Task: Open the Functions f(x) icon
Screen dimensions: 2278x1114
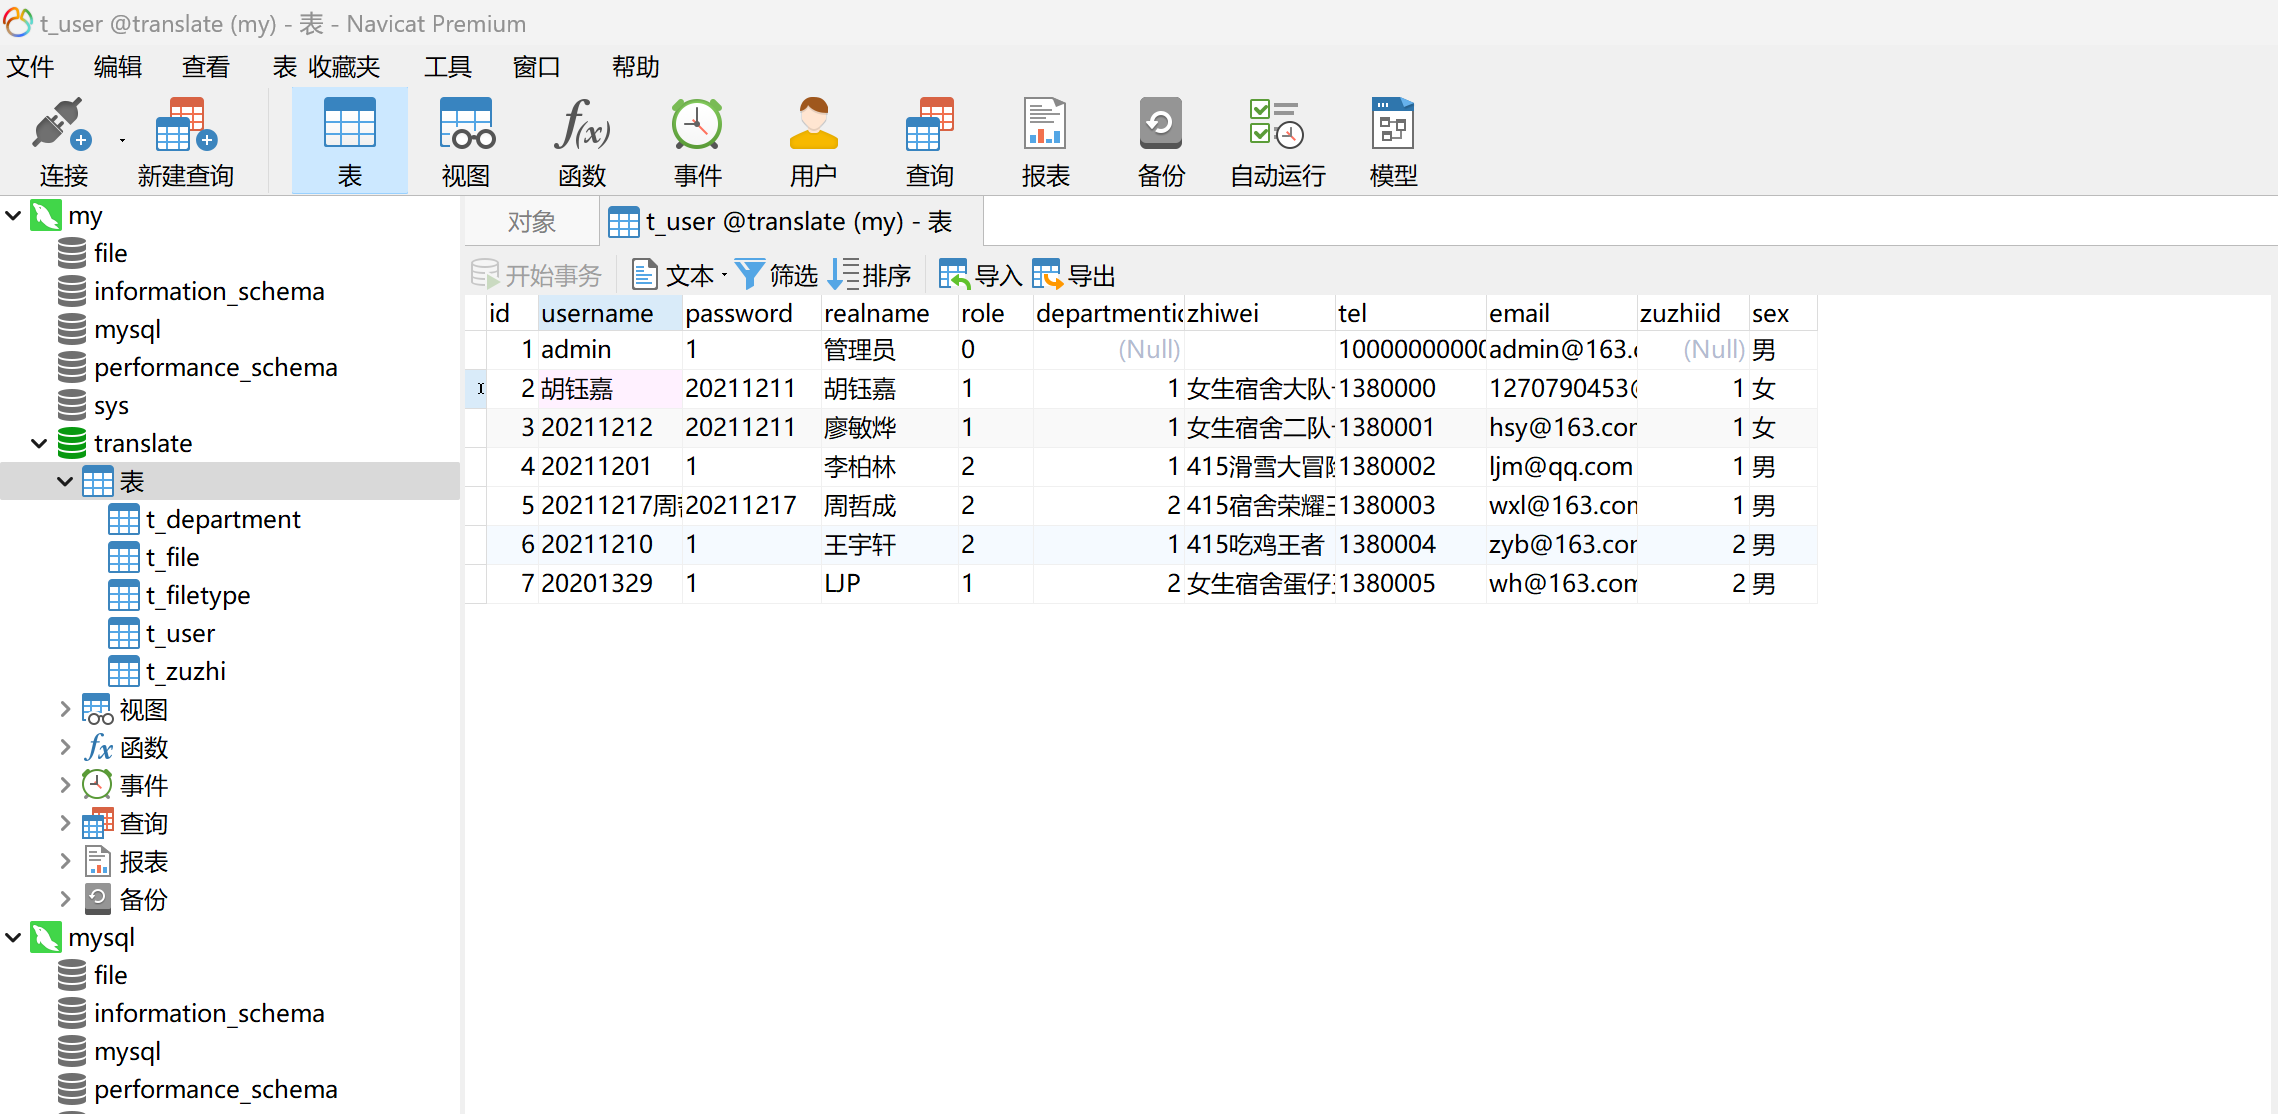Action: (582, 126)
